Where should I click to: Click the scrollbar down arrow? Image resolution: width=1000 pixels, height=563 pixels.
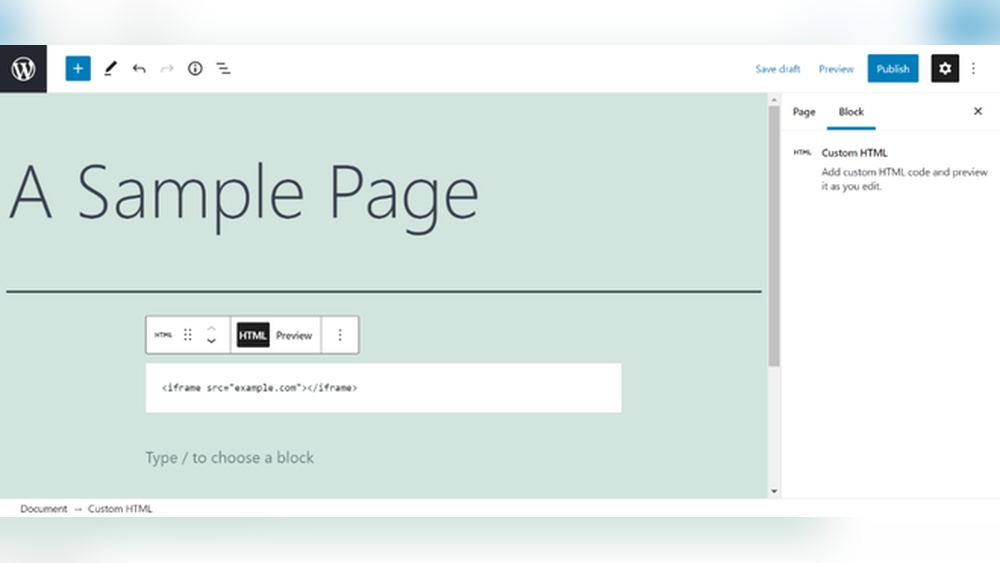(774, 492)
